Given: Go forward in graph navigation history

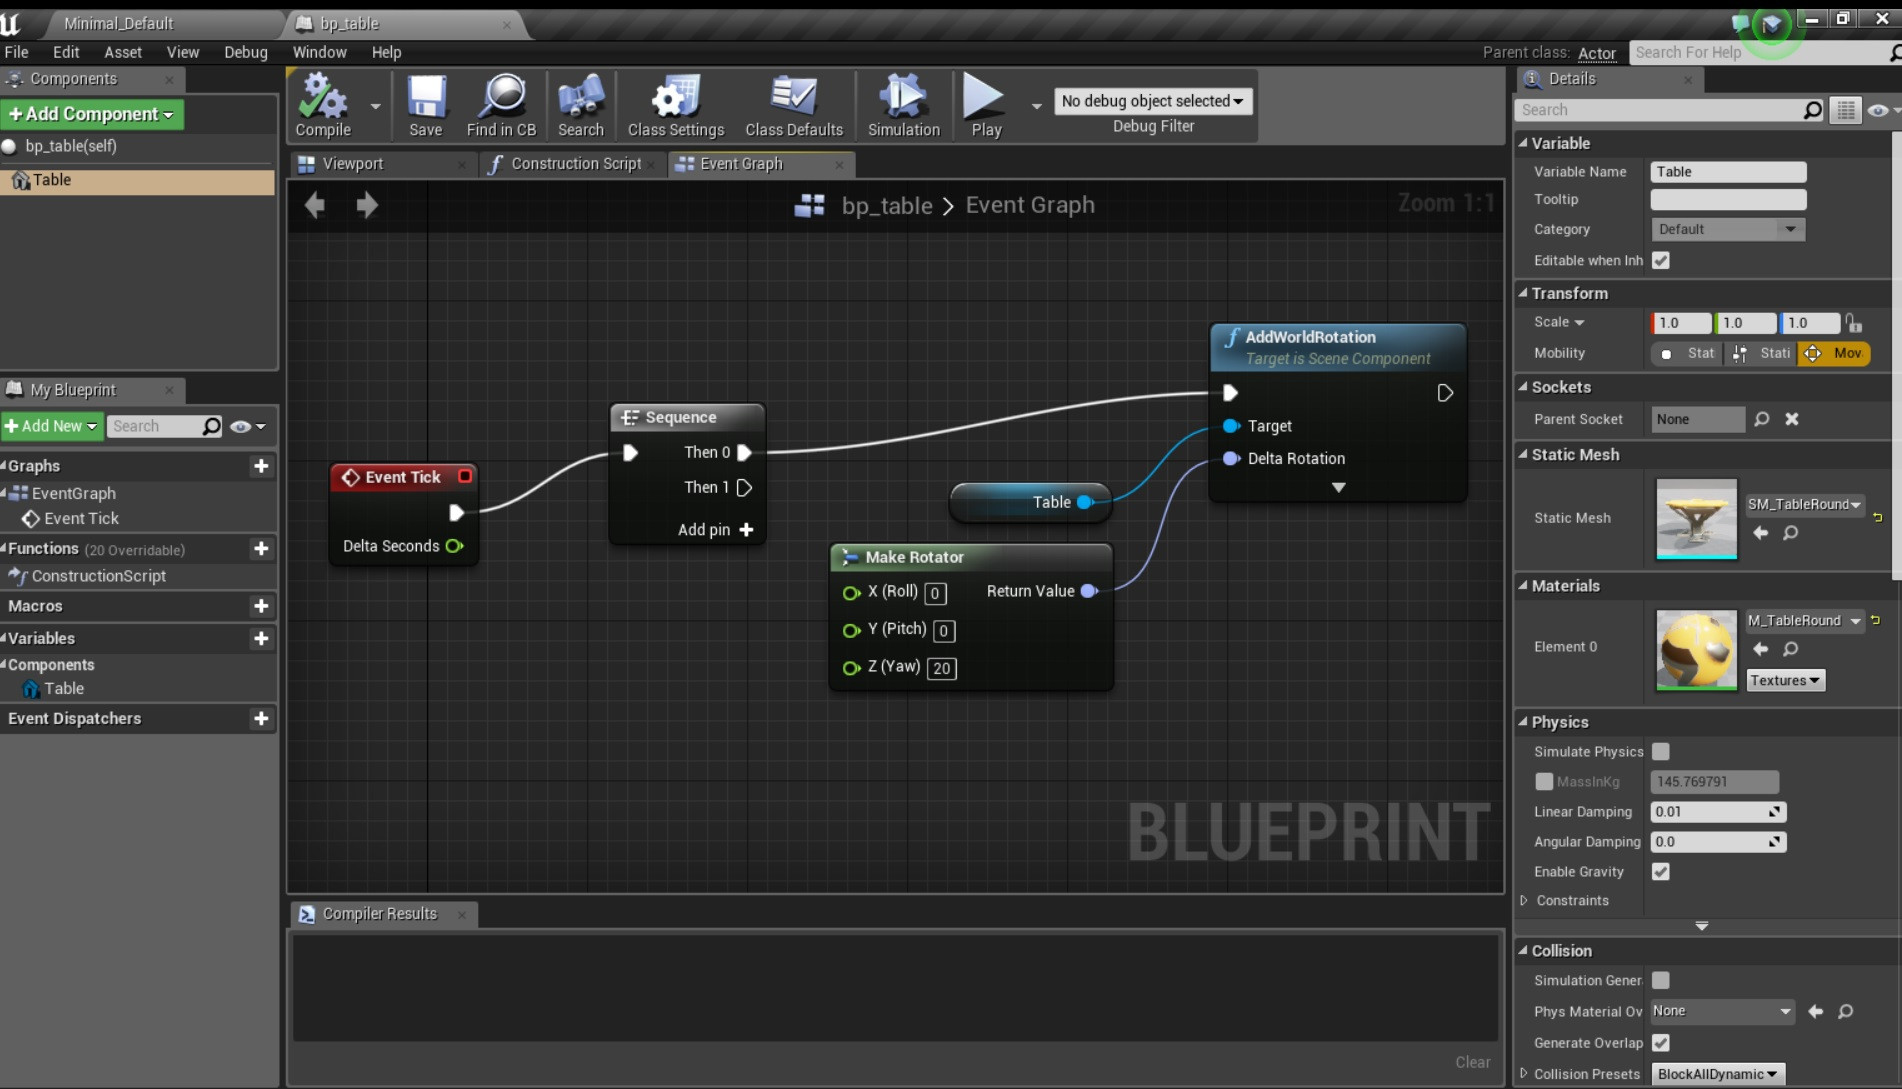Looking at the screenshot, I should pos(367,205).
